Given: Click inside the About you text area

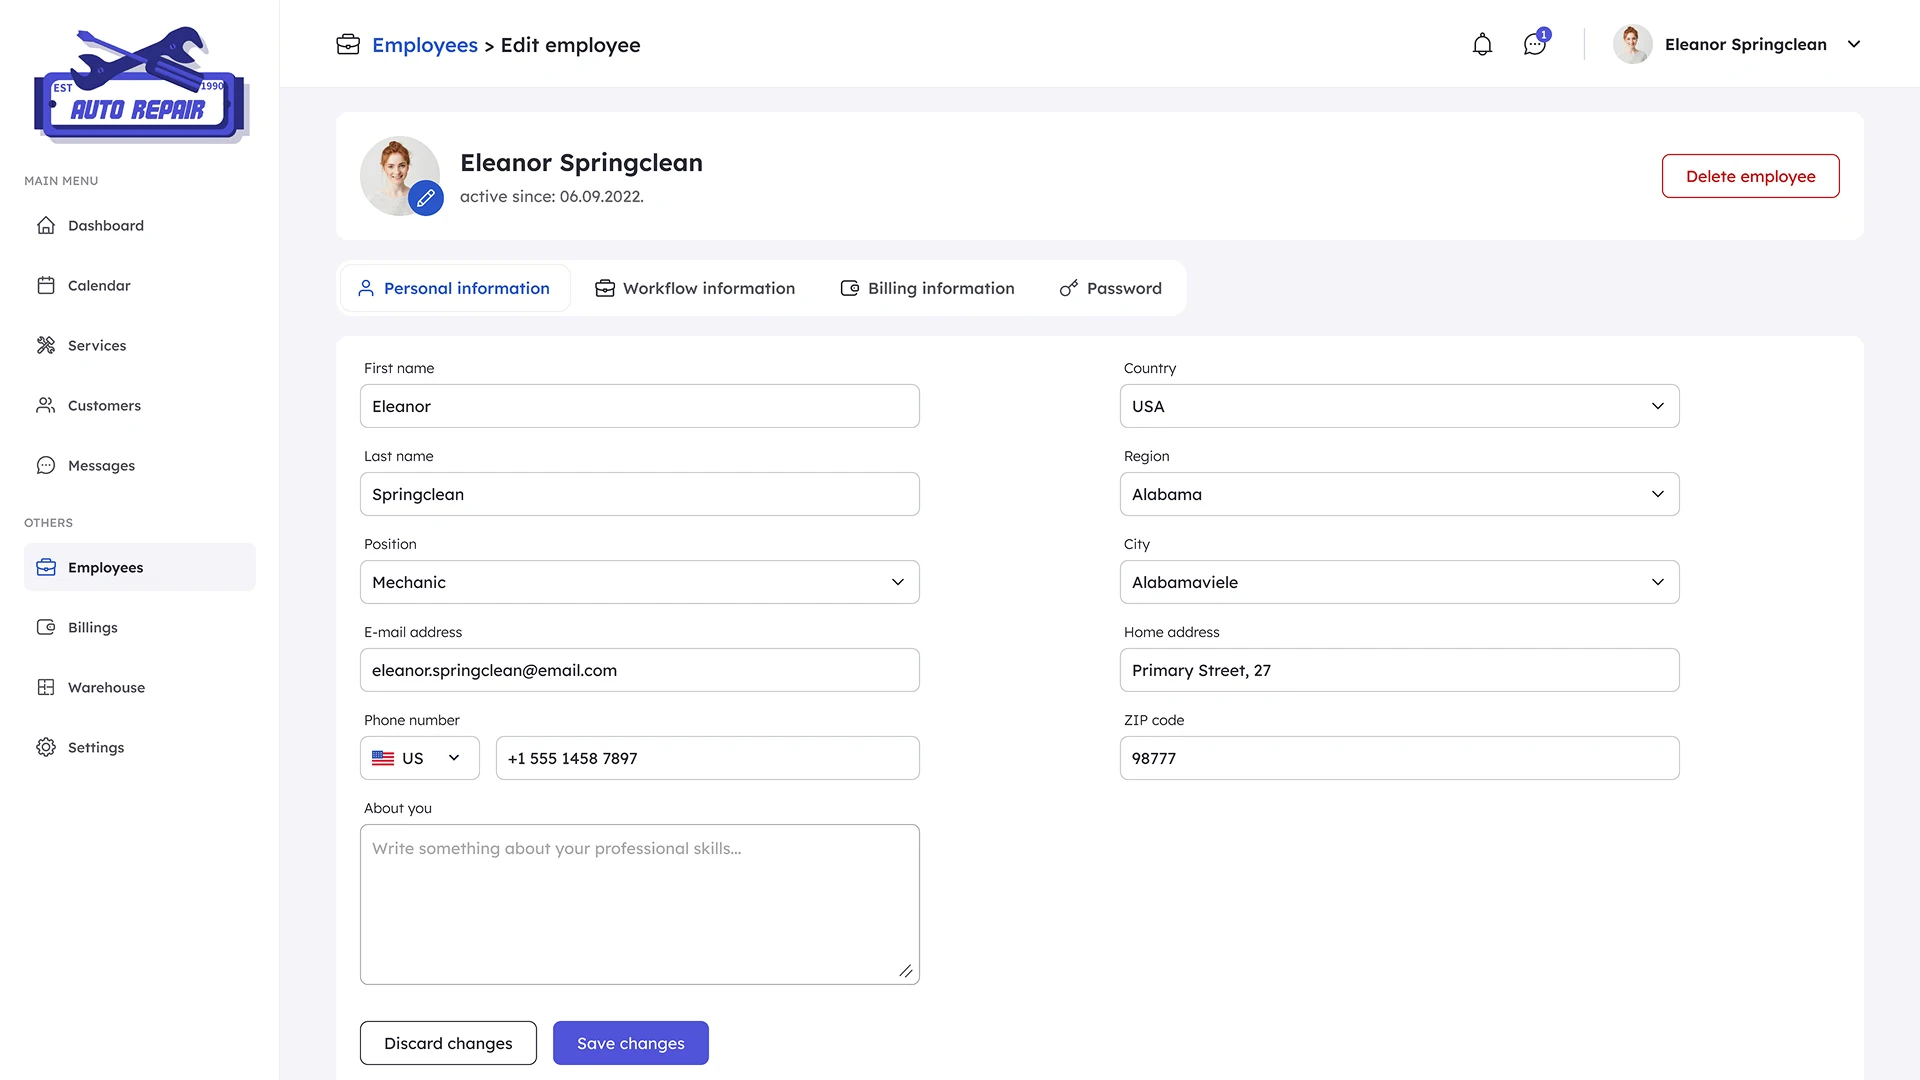Looking at the screenshot, I should [x=640, y=900].
